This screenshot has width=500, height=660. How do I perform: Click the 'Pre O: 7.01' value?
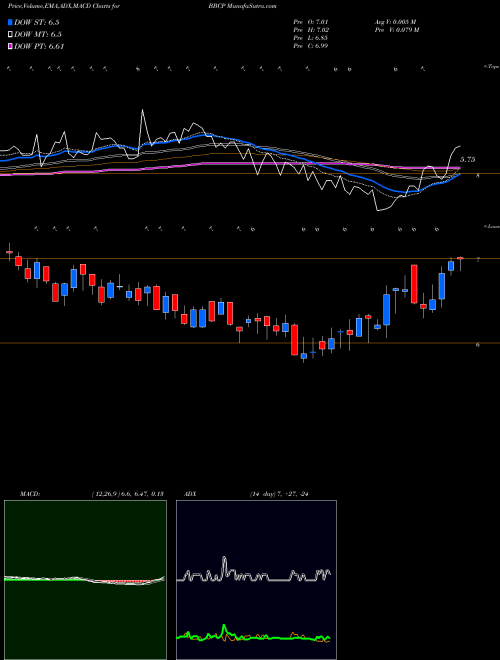point(311,22)
